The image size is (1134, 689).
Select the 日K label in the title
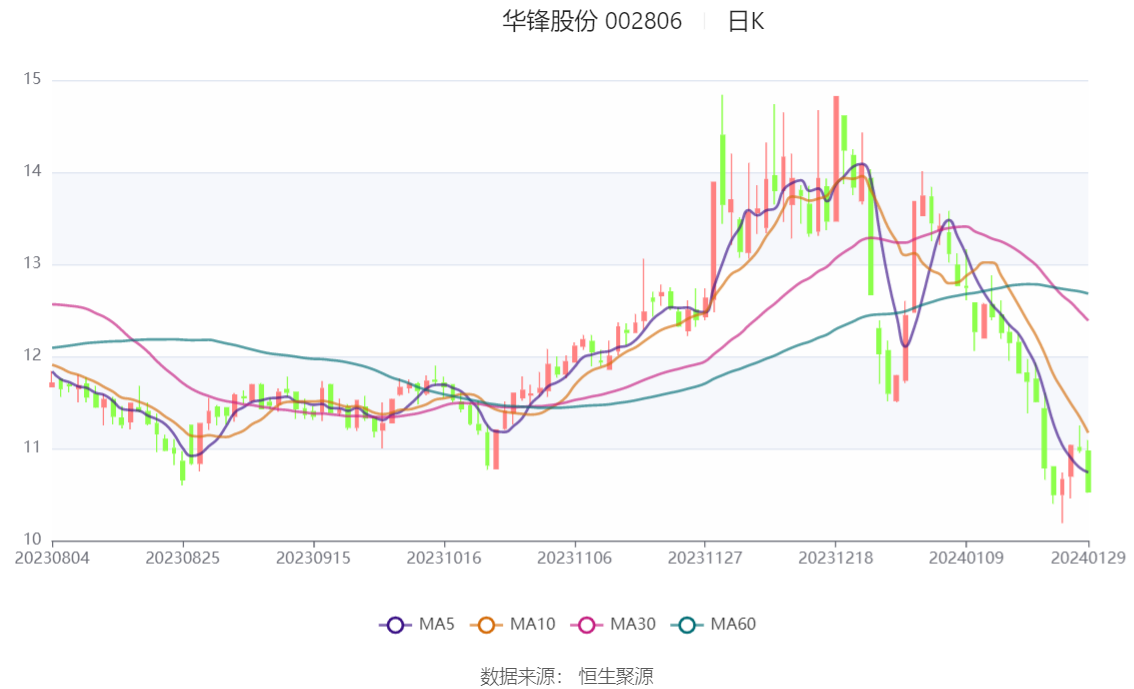pos(746,21)
